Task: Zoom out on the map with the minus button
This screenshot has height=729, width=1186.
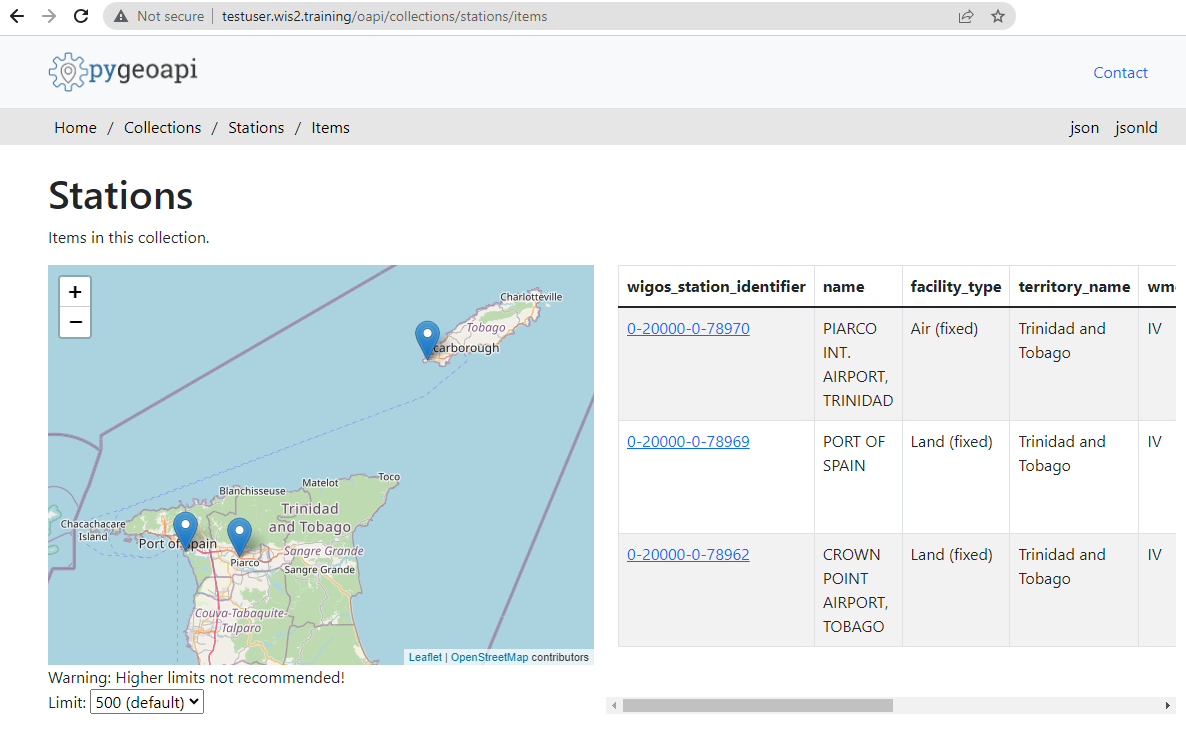Action: [74, 322]
